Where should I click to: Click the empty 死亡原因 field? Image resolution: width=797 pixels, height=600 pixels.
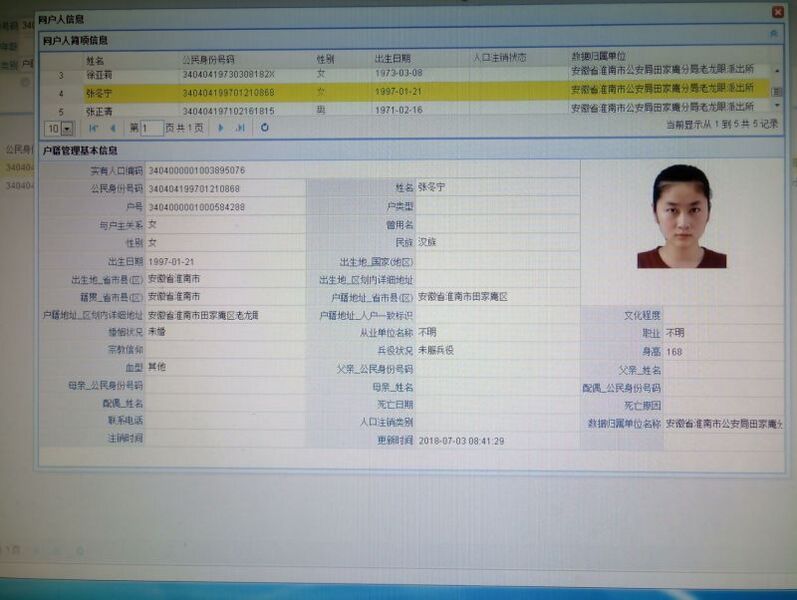coord(723,406)
